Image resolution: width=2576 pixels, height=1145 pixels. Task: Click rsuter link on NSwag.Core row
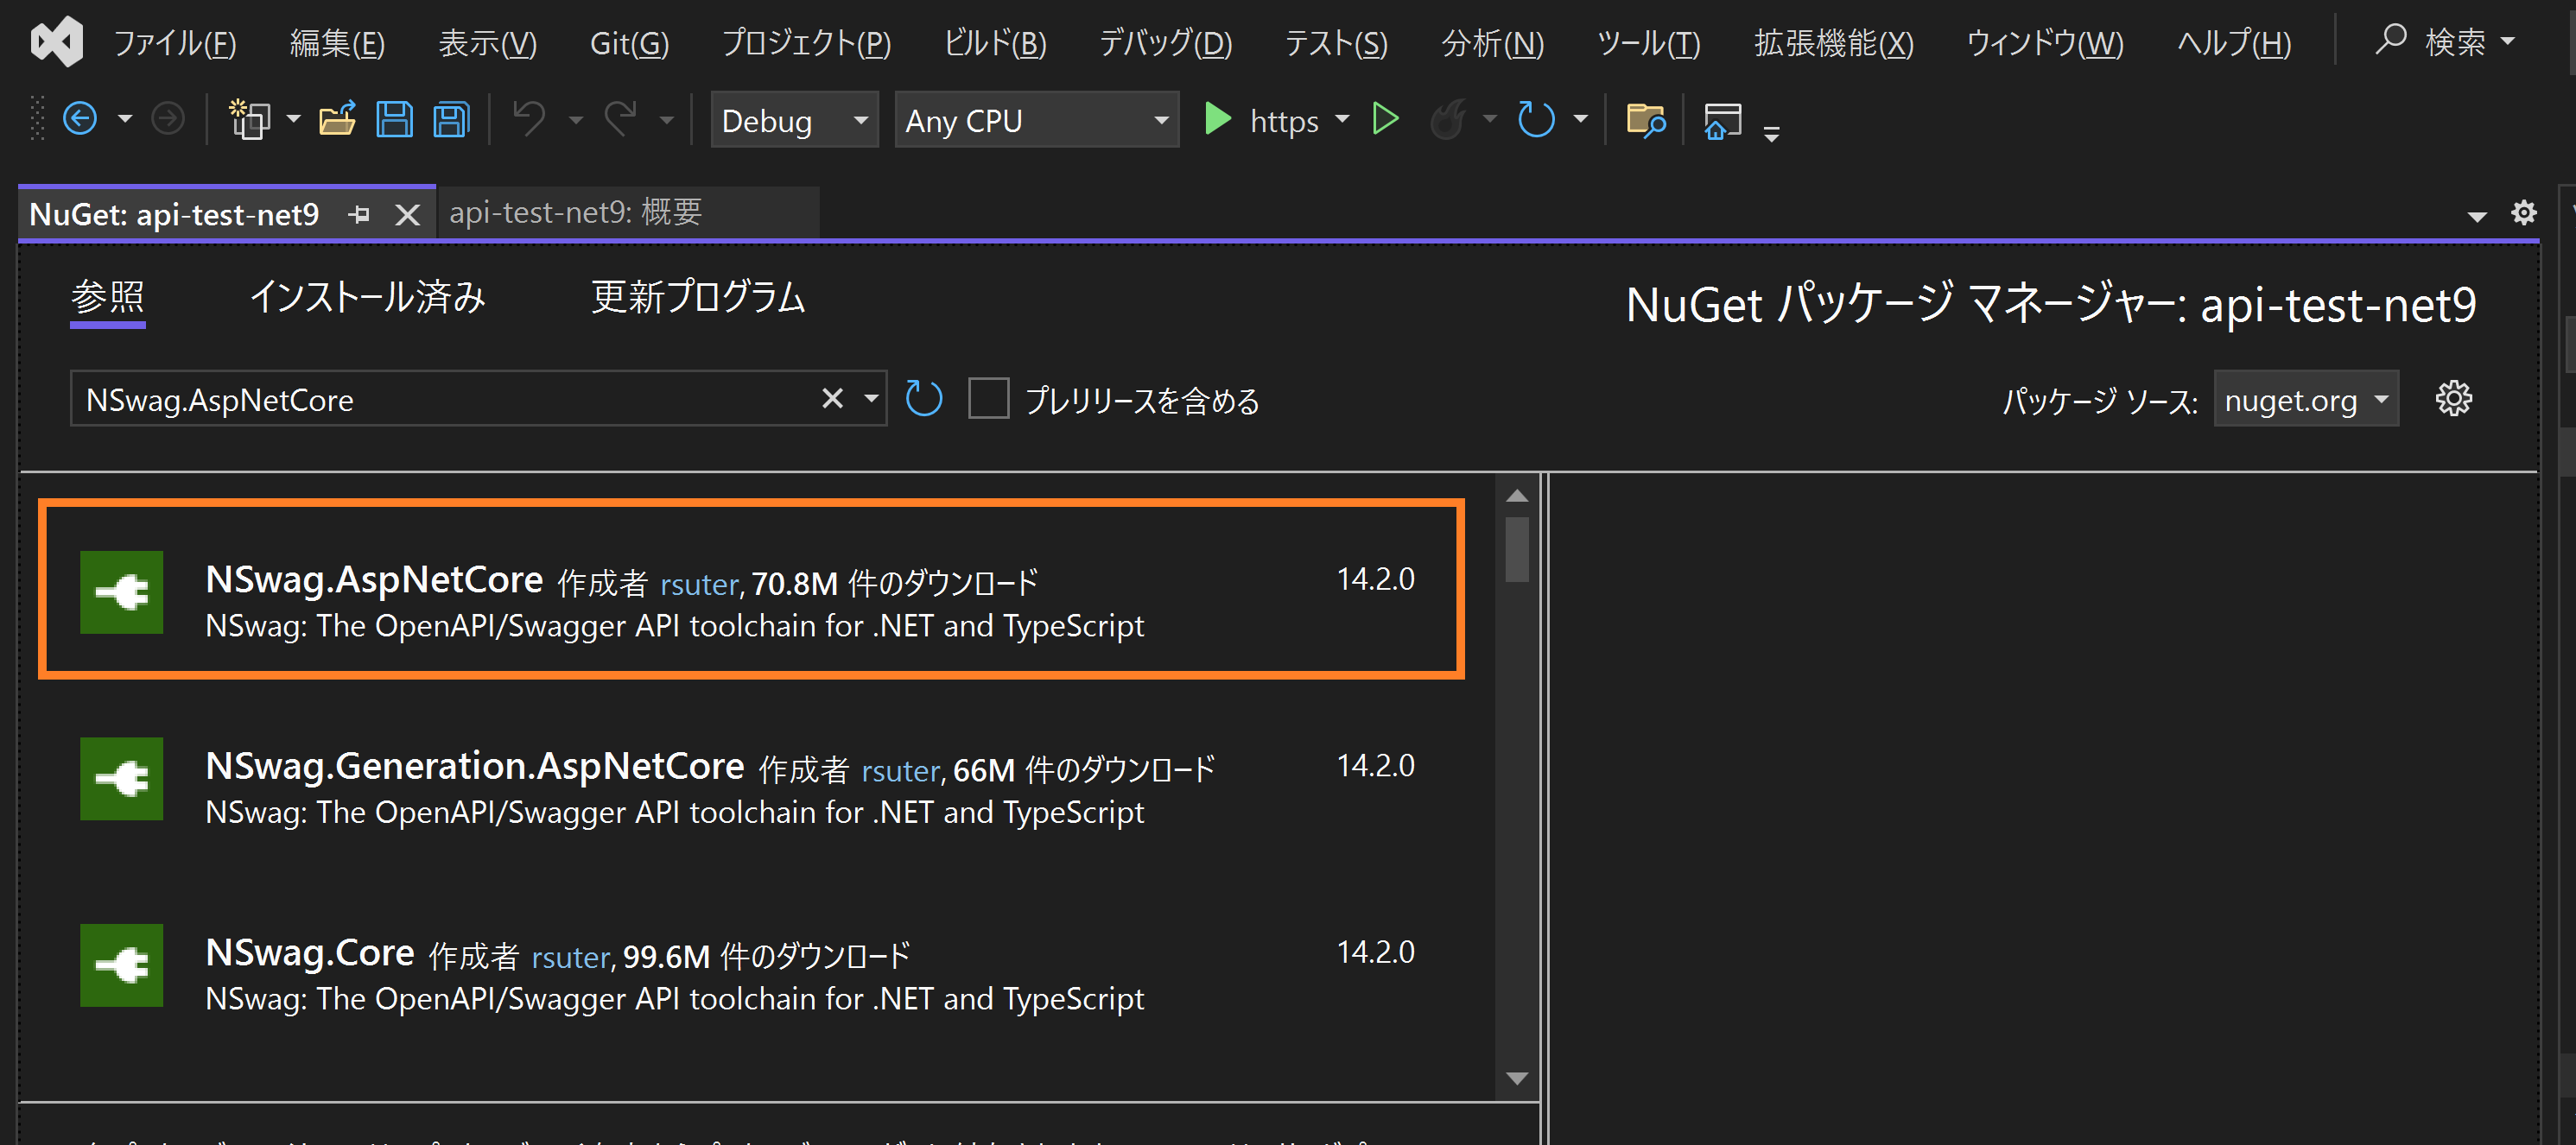[570, 958]
